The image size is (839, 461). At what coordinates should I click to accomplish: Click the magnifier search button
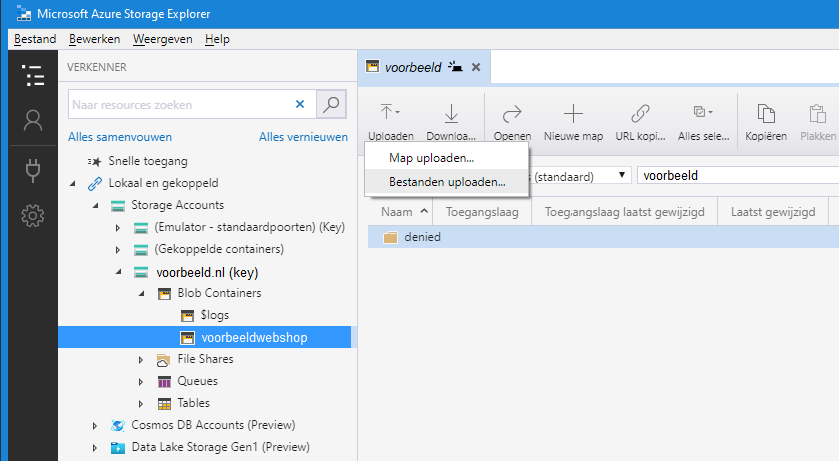(x=331, y=104)
